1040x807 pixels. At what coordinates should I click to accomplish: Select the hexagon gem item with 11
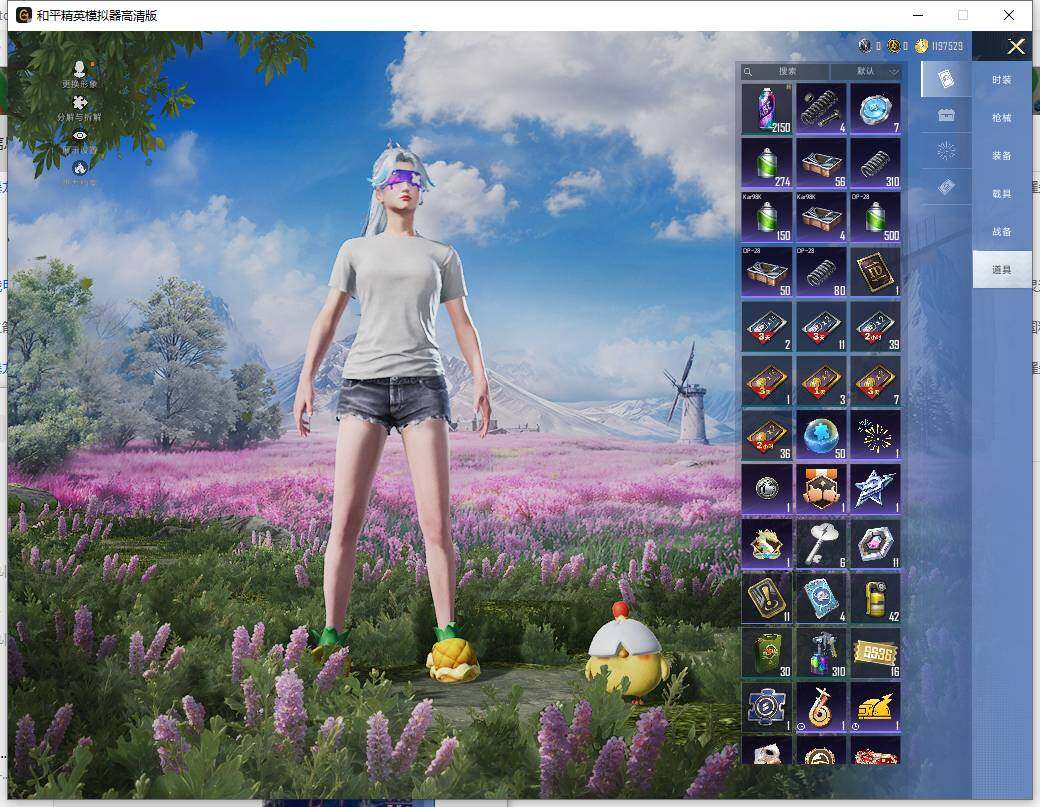[876, 544]
